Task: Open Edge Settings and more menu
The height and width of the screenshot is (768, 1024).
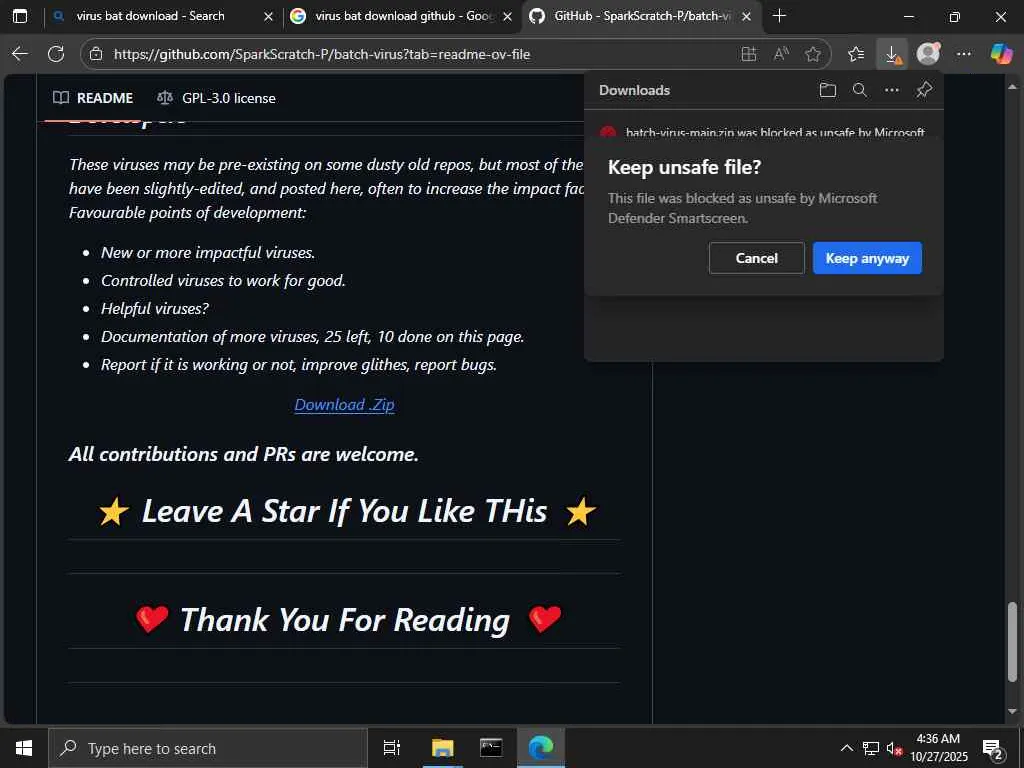Action: (x=964, y=54)
